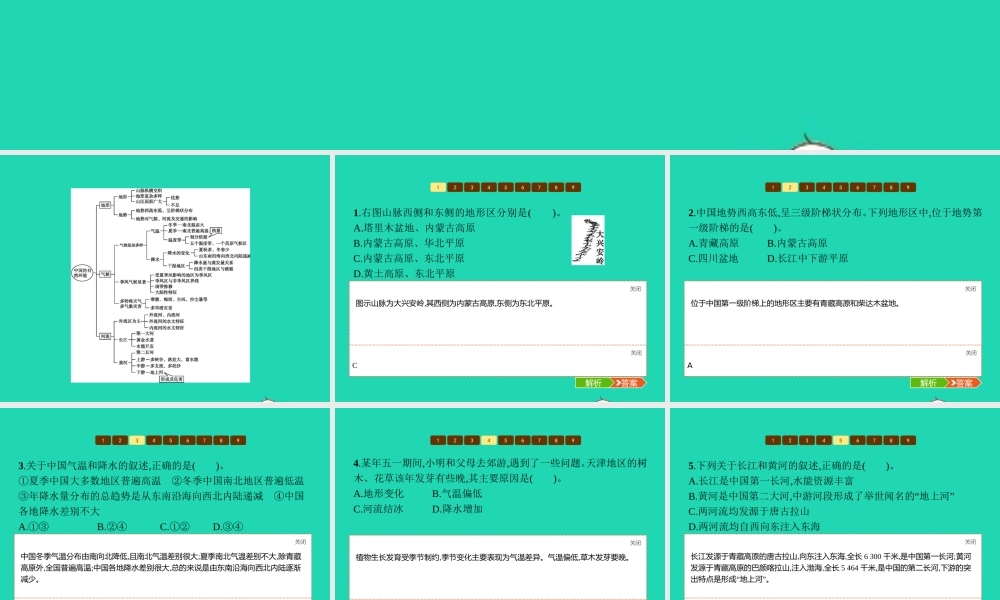Image resolution: width=1000 pixels, height=600 pixels.
Task: Select tab 3 in question 1 slide
Action: coord(472,187)
